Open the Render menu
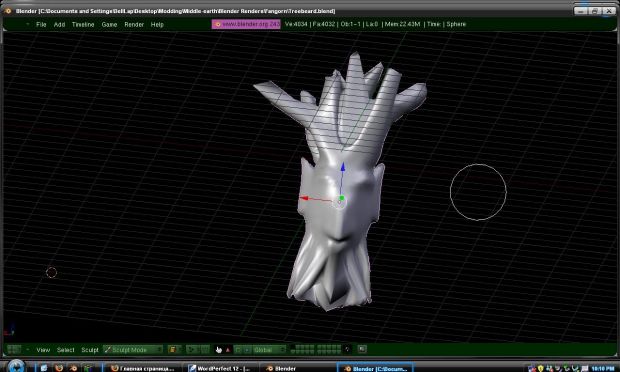Viewport: 620px width, 372px height. click(x=134, y=25)
